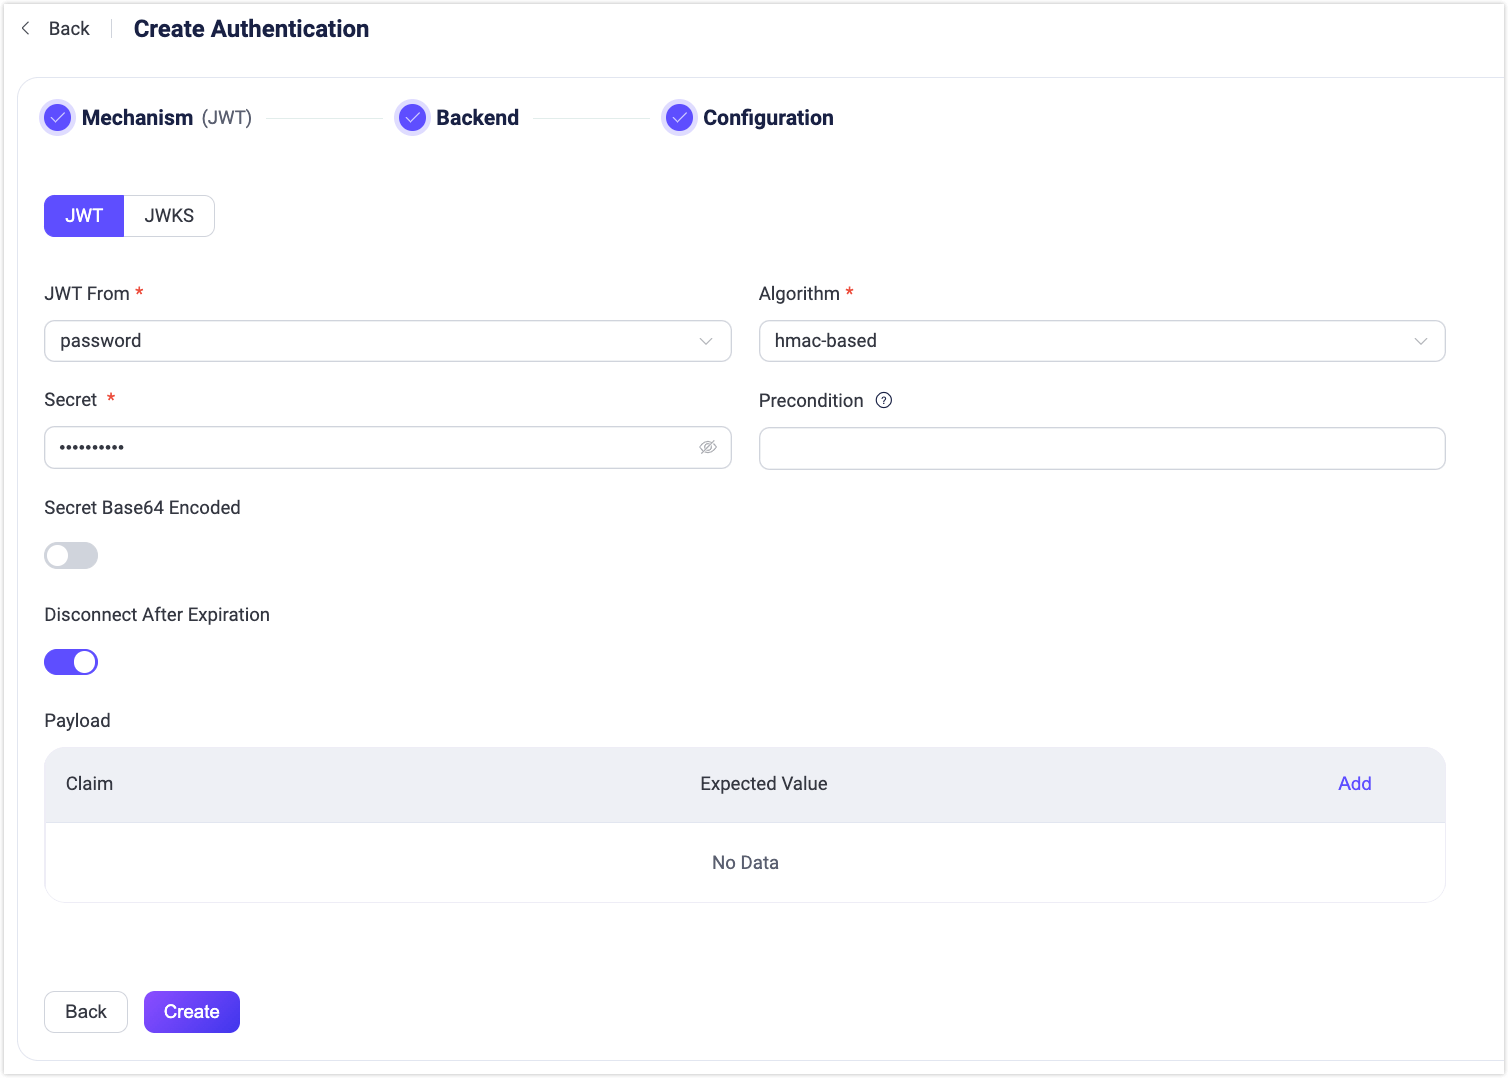Disable the Disconnect After Expiration switch
This screenshot has height=1078, width=1508.
click(71, 662)
